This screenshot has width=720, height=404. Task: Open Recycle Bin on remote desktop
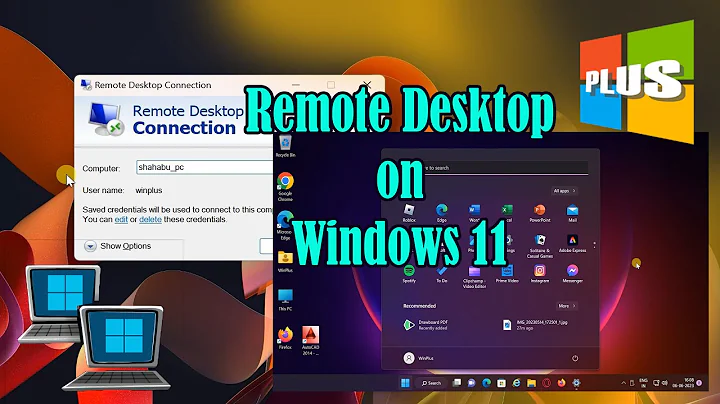[285, 146]
